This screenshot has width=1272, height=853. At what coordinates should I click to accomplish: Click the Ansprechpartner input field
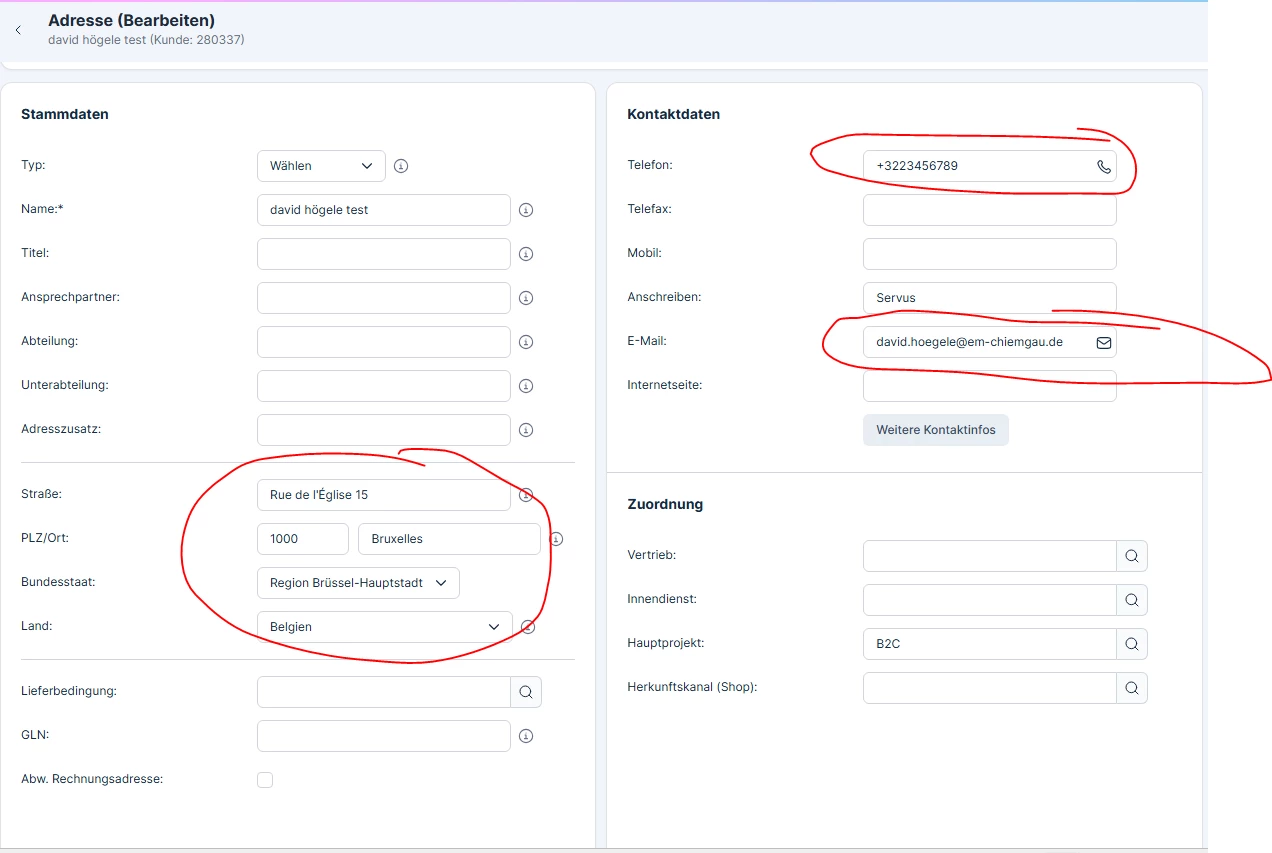[384, 298]
